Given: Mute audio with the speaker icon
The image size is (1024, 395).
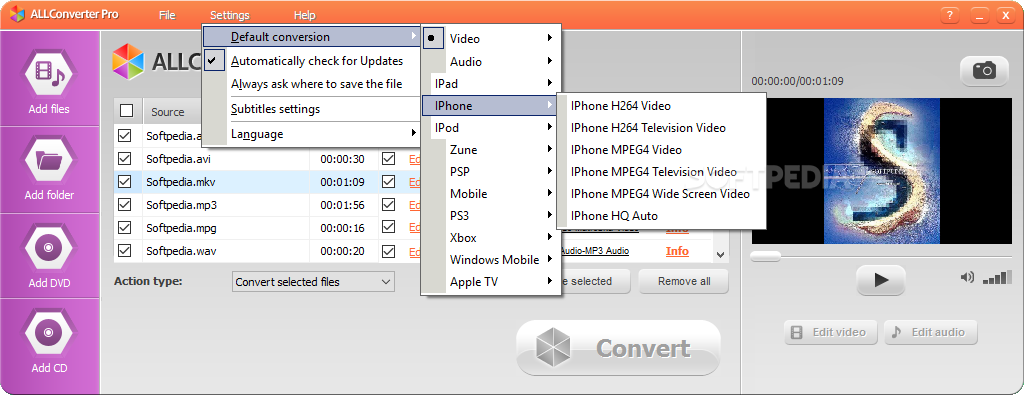Looking at the screenshot, I should click(967, 277).
